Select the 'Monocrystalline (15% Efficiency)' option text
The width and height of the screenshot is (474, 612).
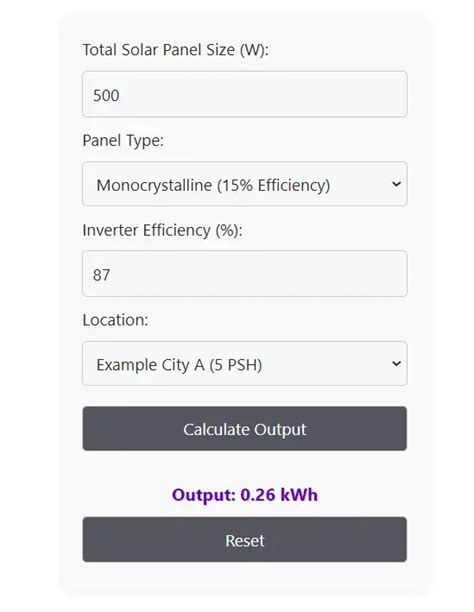click(213, 185)
